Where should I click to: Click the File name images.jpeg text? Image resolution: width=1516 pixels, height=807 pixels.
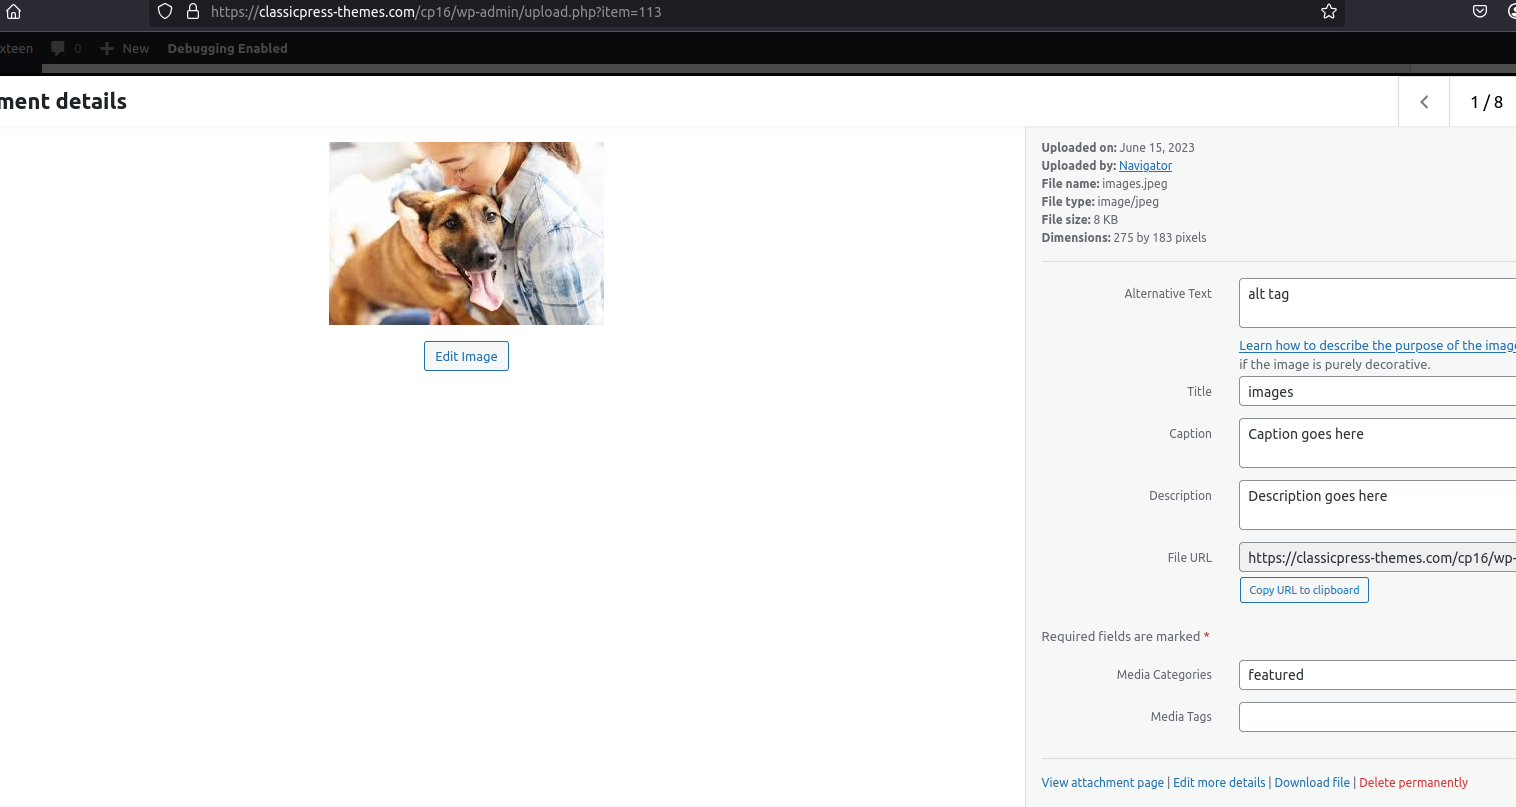(1104, 184)
